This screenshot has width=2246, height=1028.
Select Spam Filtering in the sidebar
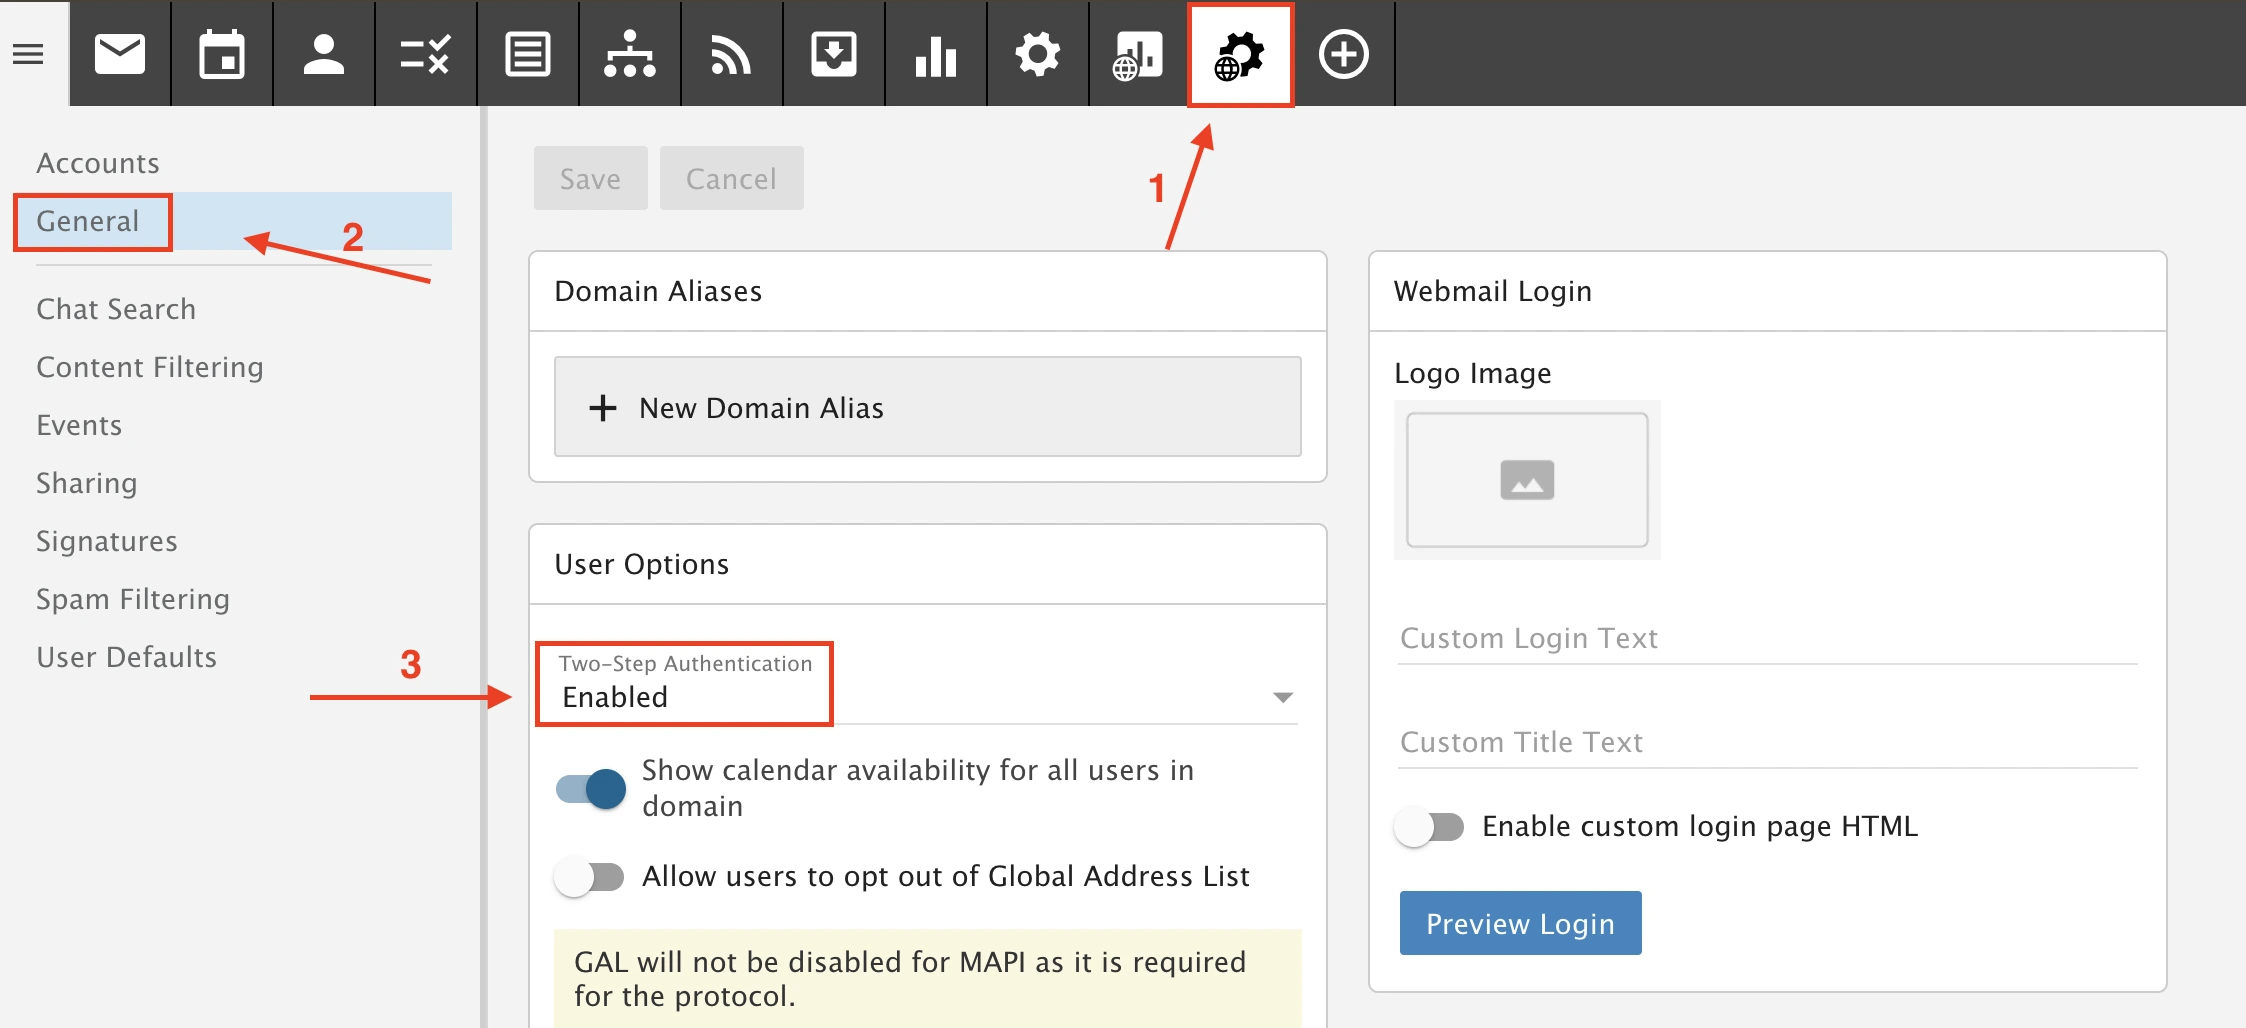[133, 599]
